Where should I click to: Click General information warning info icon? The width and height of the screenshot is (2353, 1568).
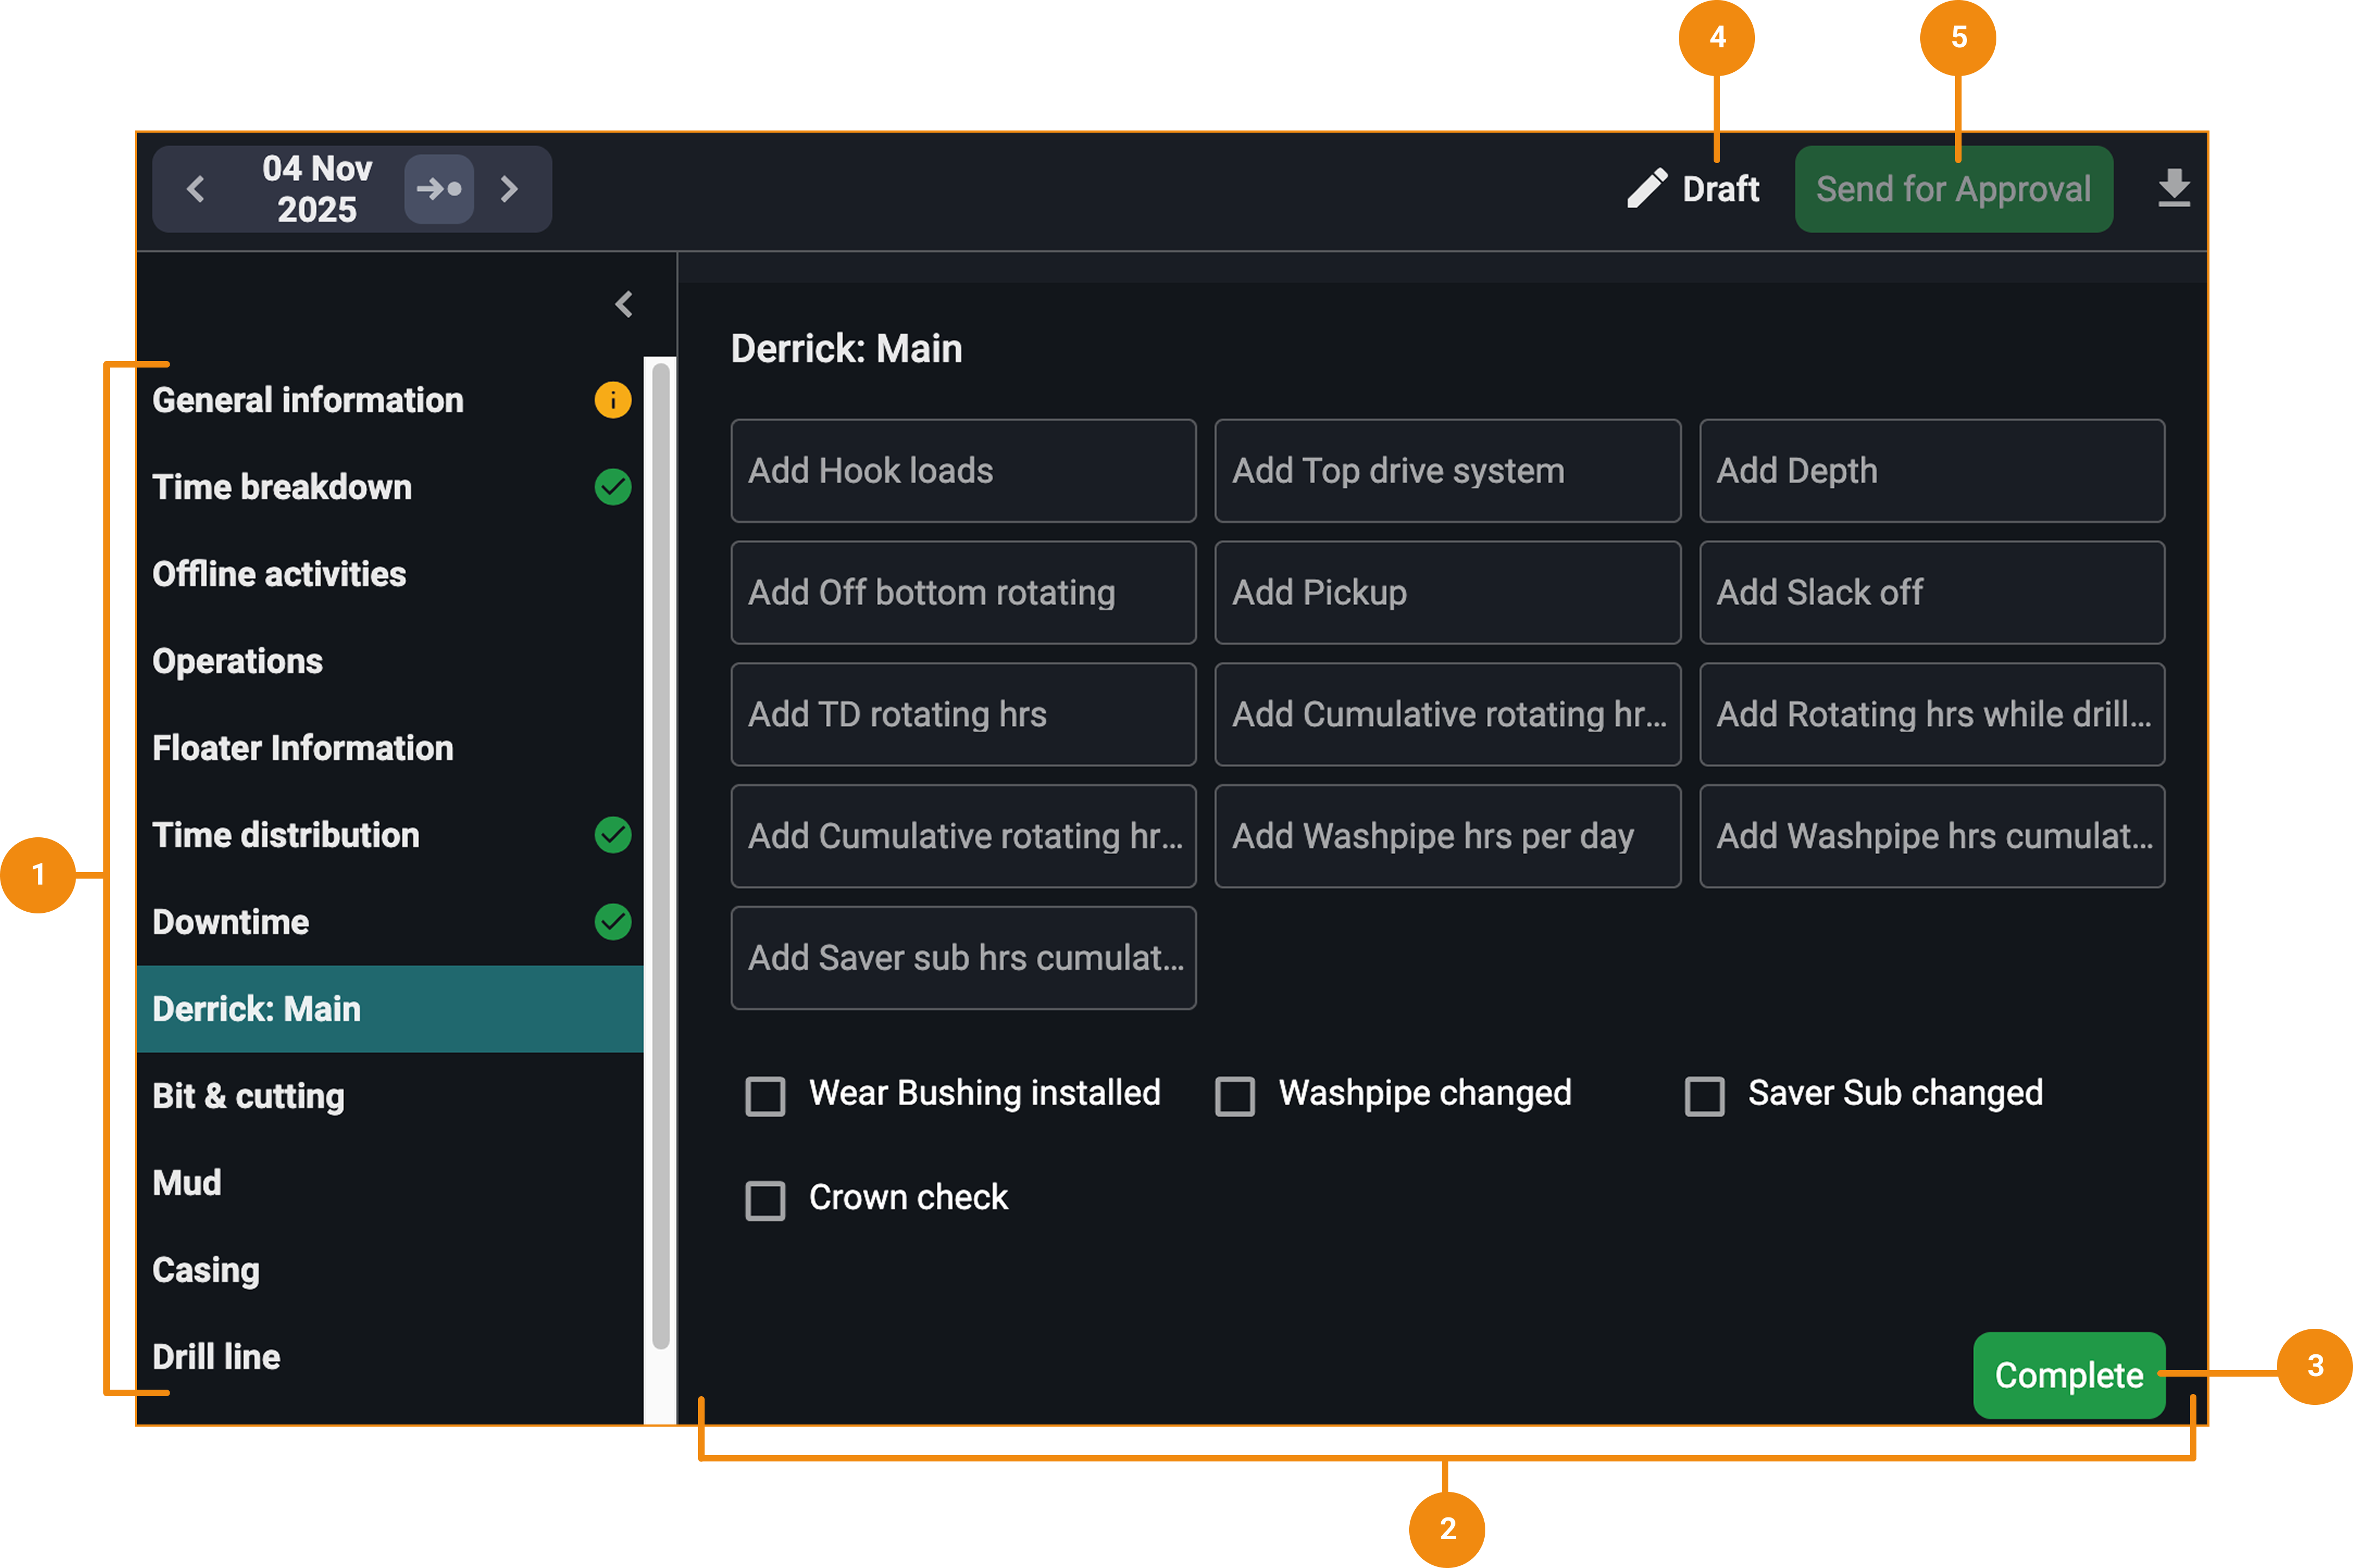613,400
